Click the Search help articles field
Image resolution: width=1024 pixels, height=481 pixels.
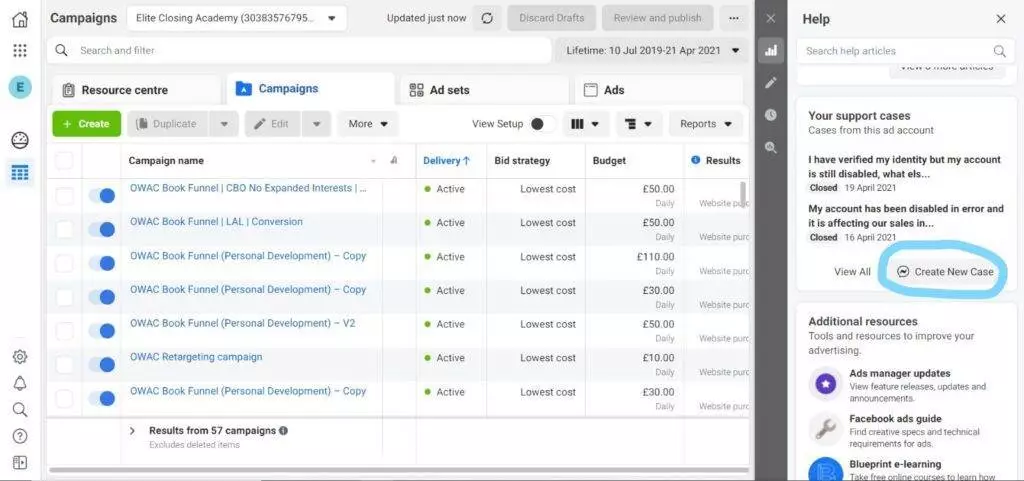(904, 51)
